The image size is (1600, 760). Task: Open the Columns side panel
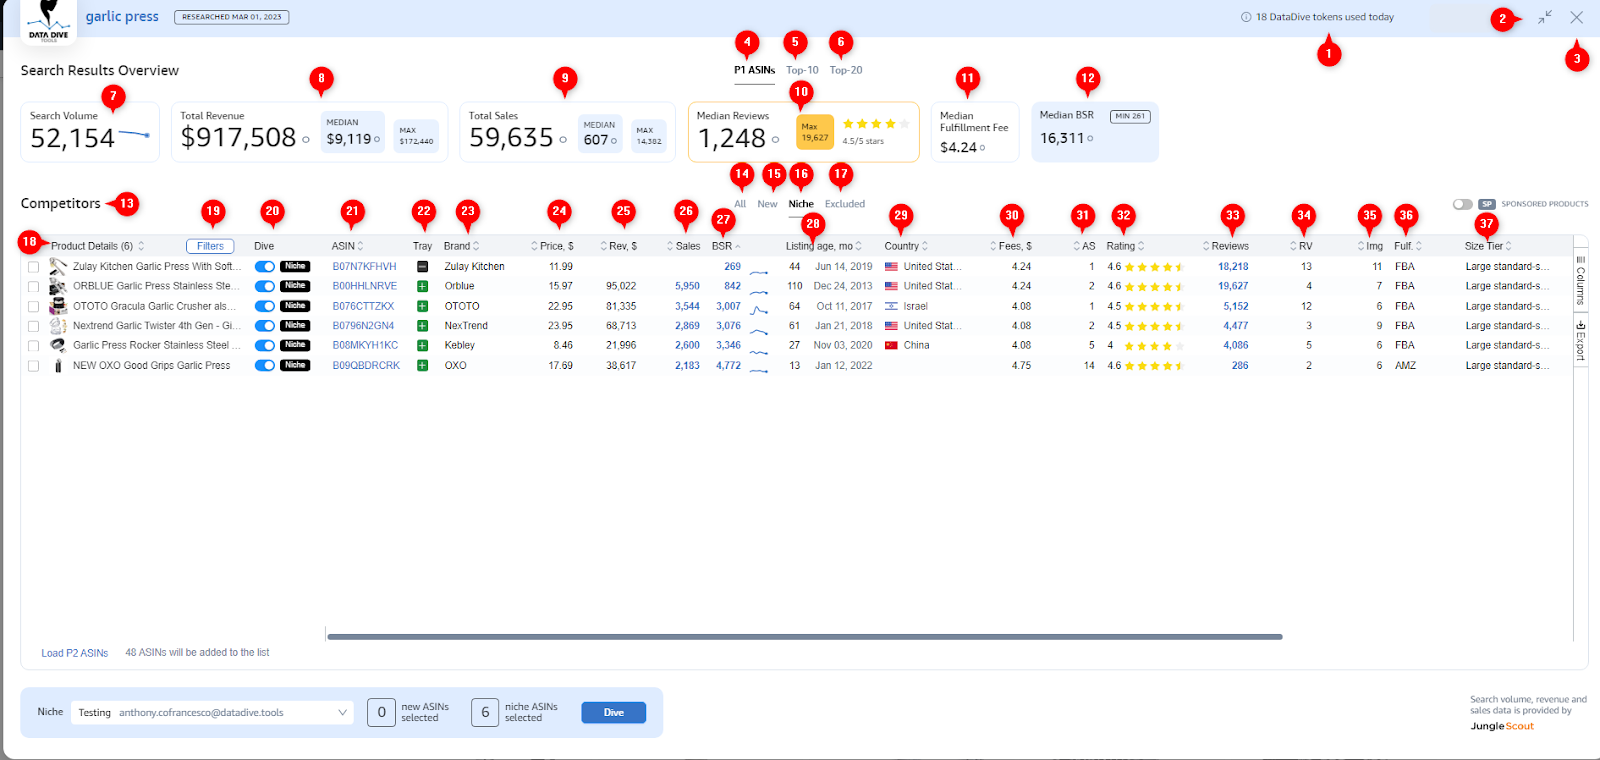[1581, 279]
